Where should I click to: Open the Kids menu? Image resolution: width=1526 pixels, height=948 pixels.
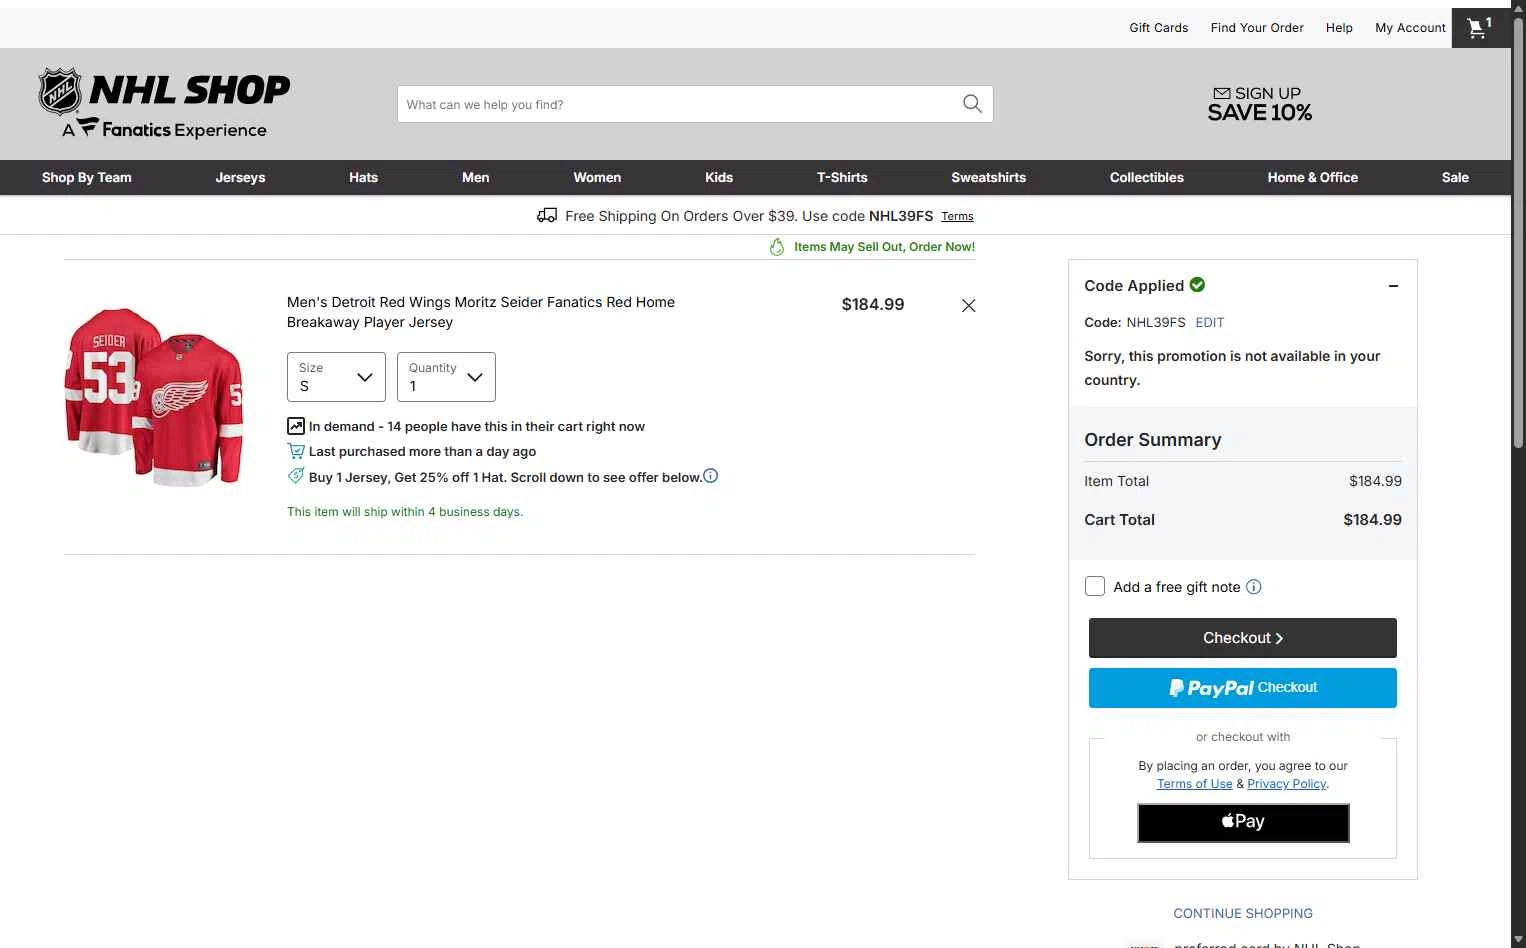(x=719, y=177)
